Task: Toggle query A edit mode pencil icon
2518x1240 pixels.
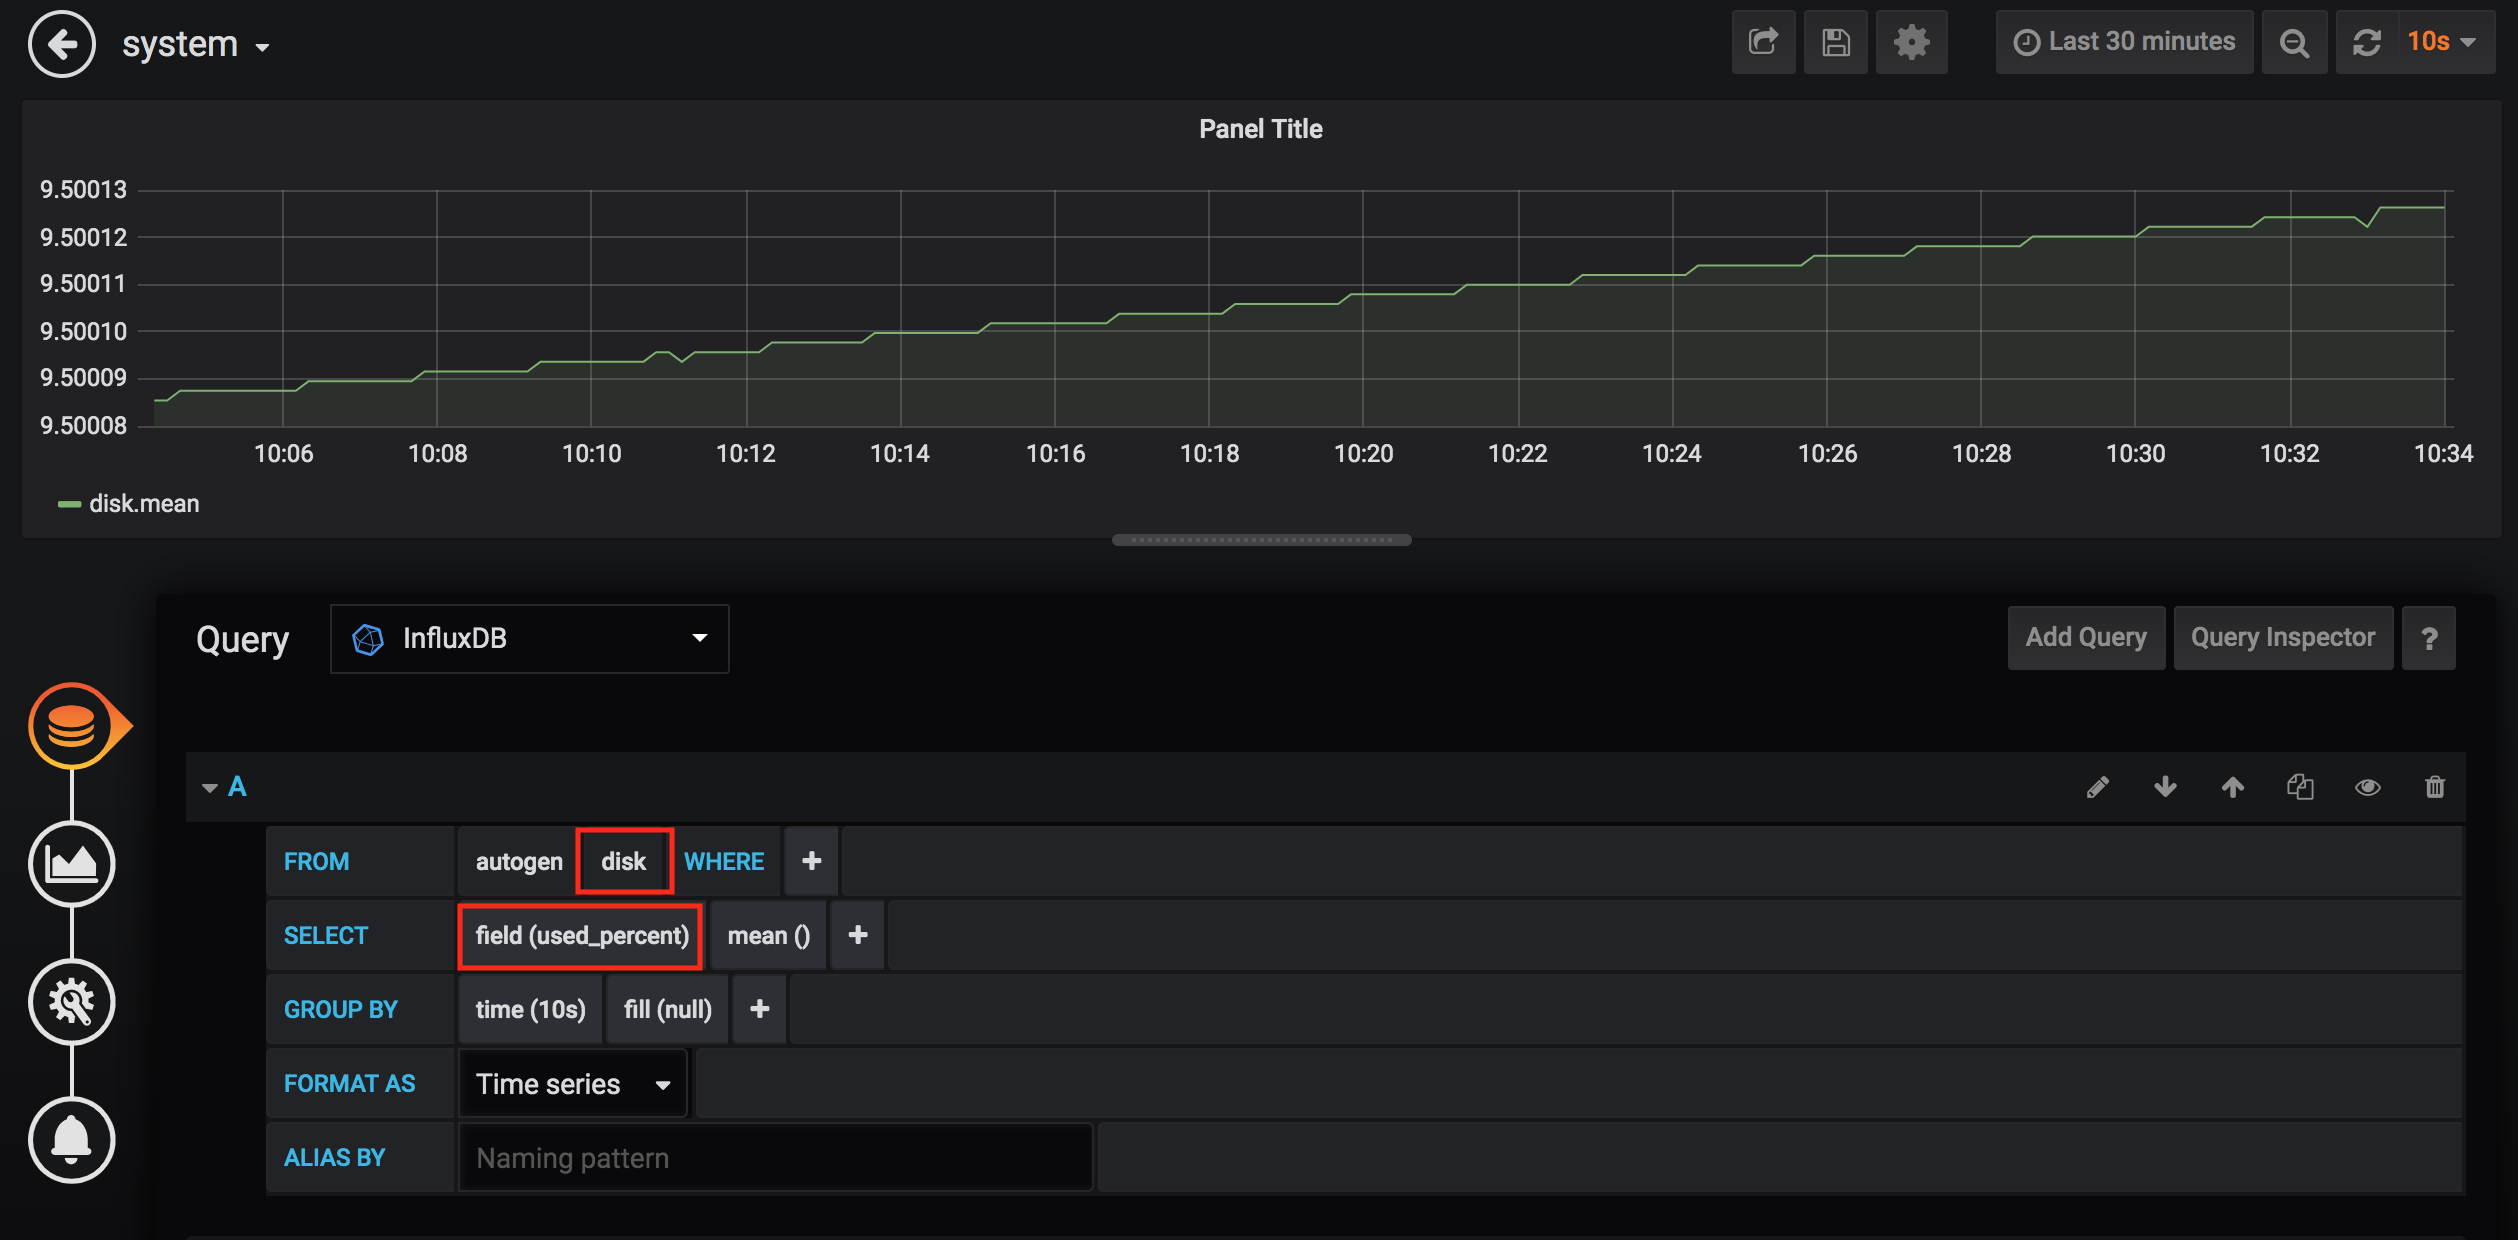Action: click(x=2098, y=788)
